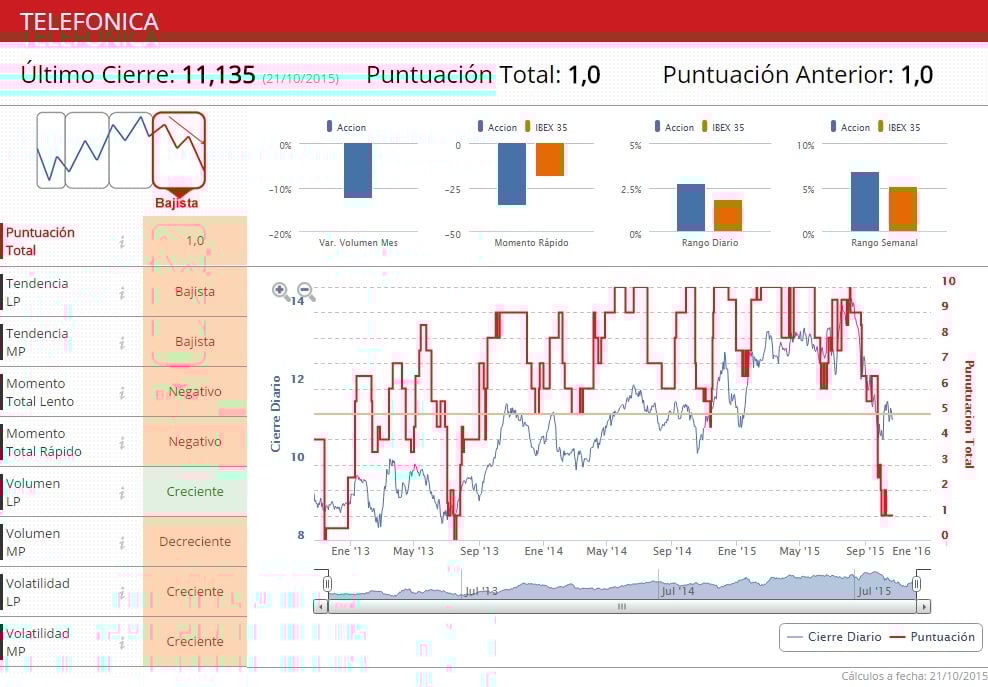988x687 pixels.
Task: Open info icon for Volumen LP row
Action: 122,493
